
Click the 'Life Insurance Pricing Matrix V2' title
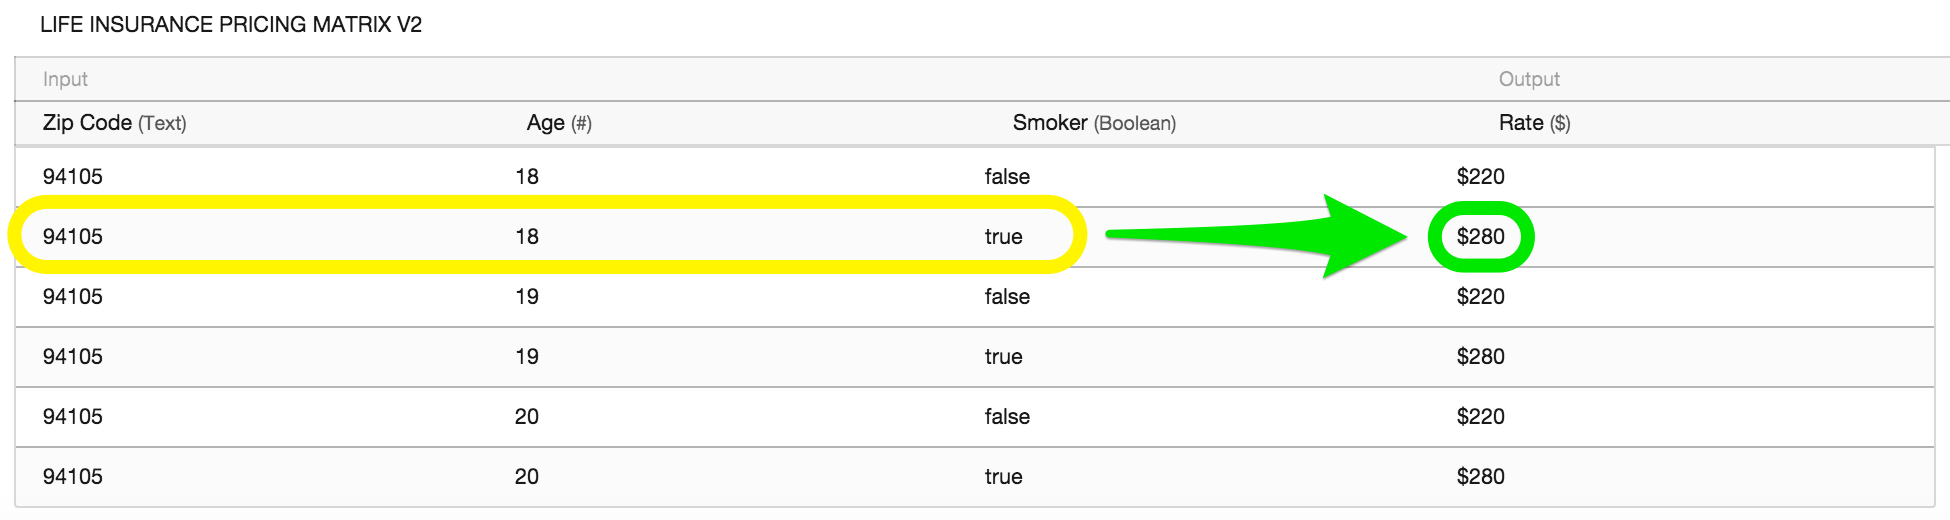point(231,25)
